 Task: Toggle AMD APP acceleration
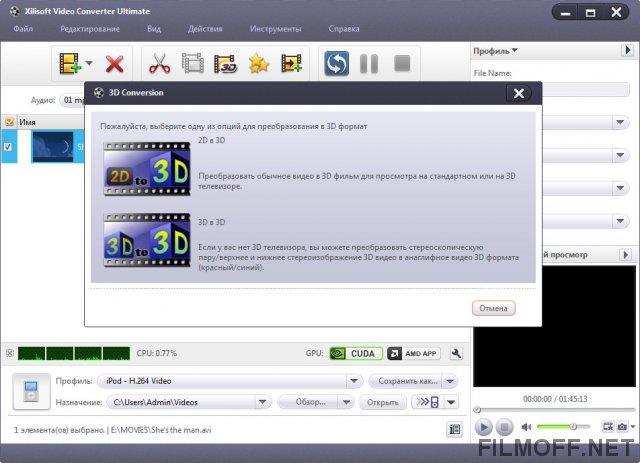(413, 354)
